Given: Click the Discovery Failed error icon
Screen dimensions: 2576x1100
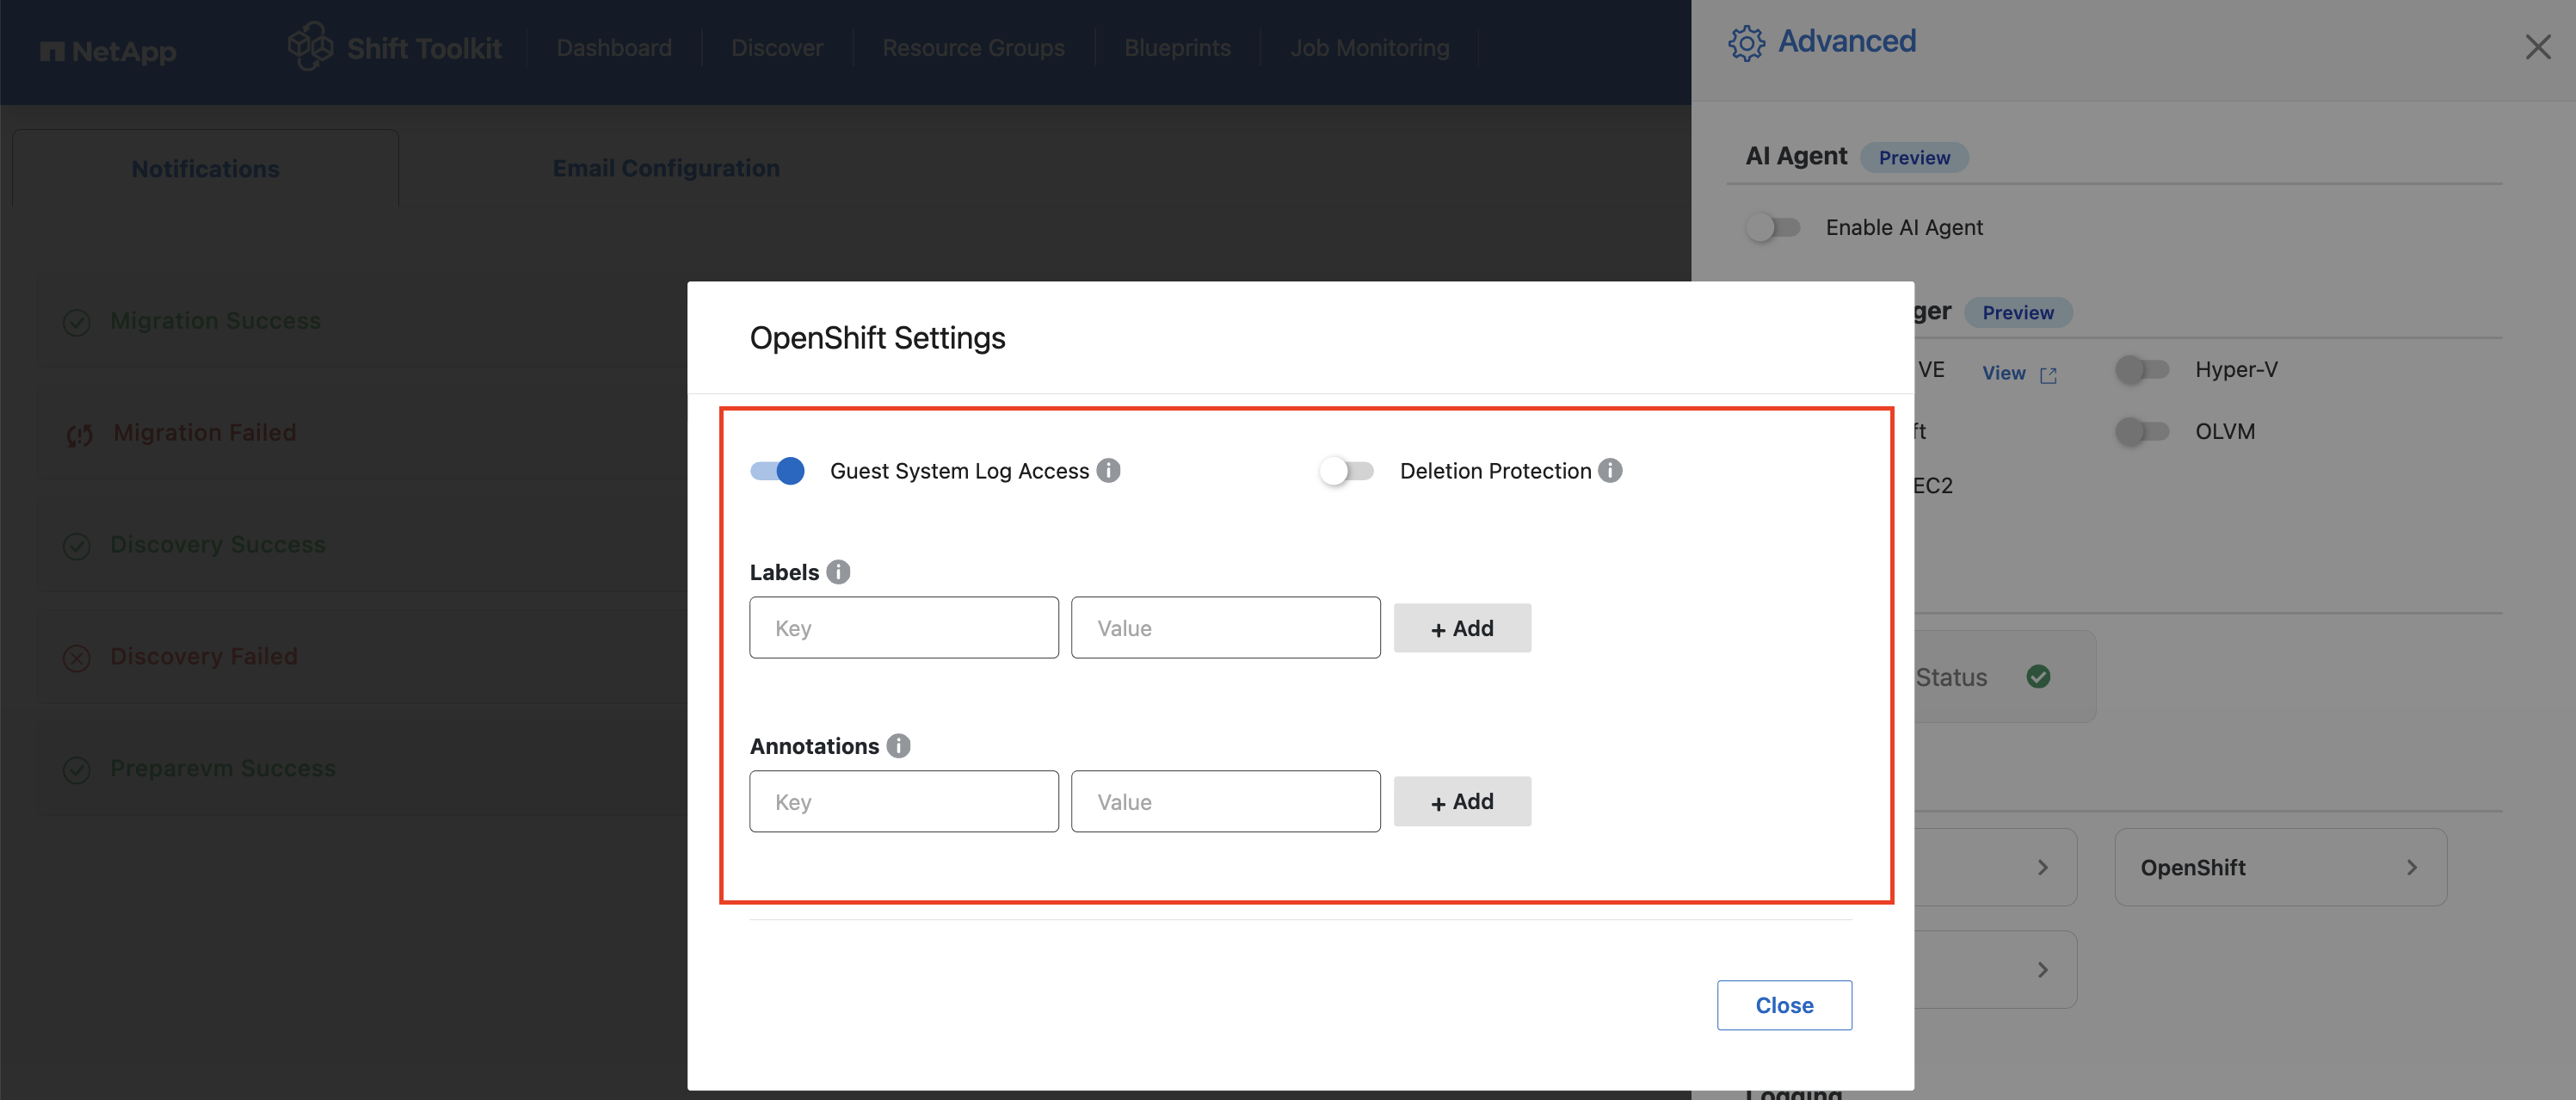Looking at the screenshot, I should [77, 658].
